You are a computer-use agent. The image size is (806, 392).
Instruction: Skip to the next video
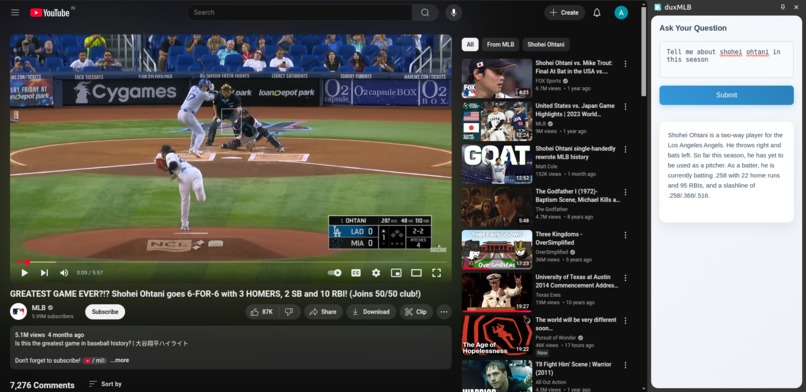coord(44,273)
